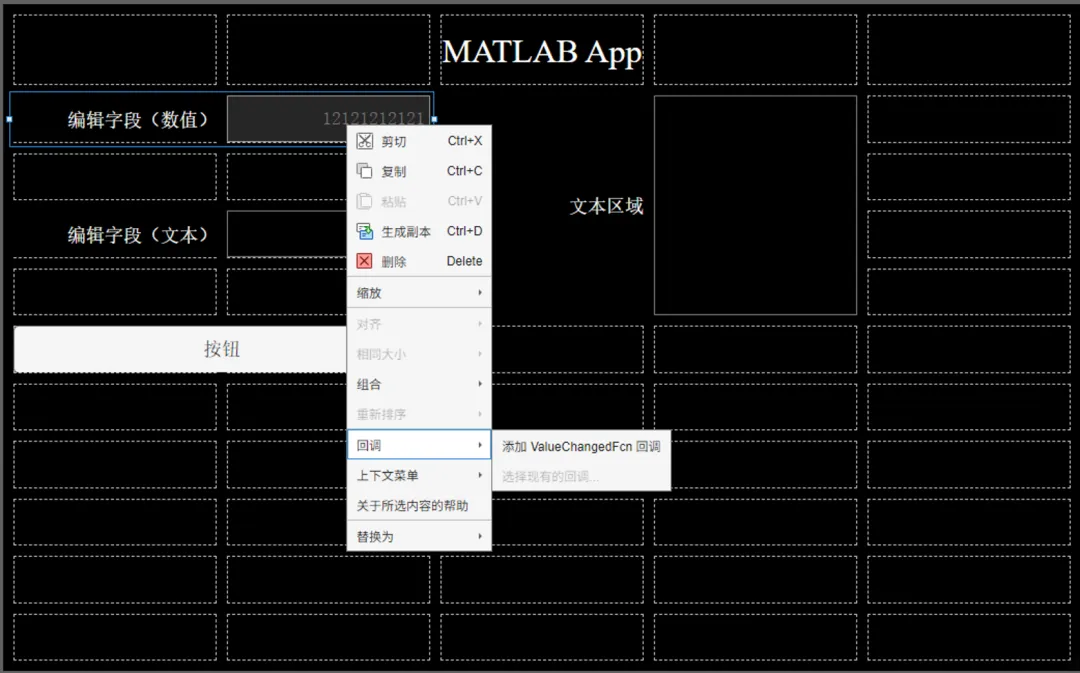Expand the 替换为 submenu arrow
1080x673 pixels.
click(x=480, y=536)
